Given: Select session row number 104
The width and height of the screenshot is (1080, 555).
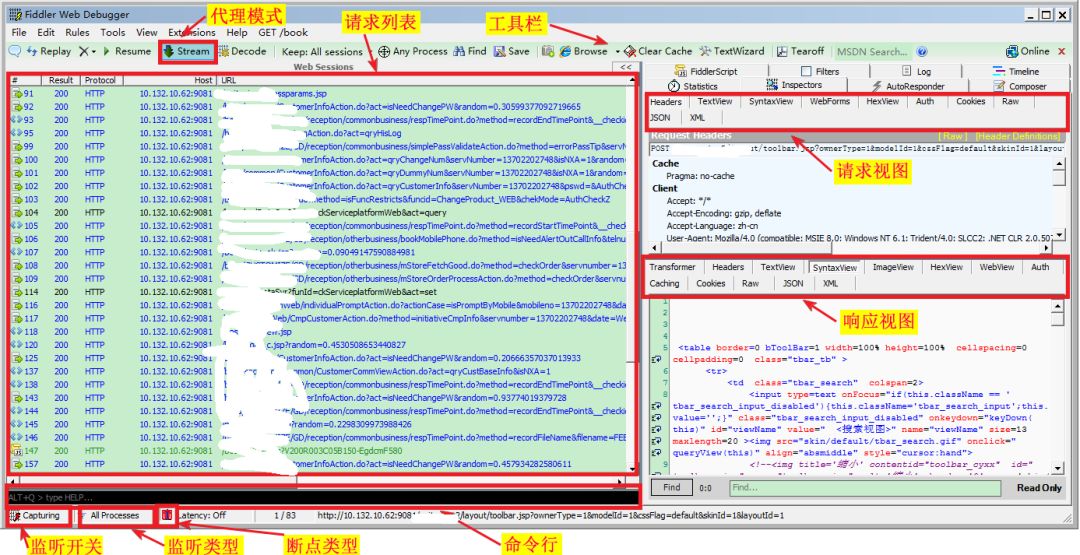Looking at the screenshot, I should (x=319, y=213).
